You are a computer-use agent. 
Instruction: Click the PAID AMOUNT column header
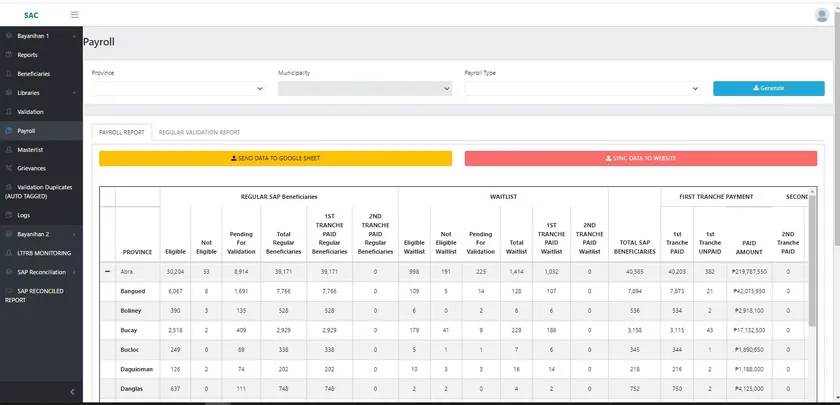[x=749, y=247]
